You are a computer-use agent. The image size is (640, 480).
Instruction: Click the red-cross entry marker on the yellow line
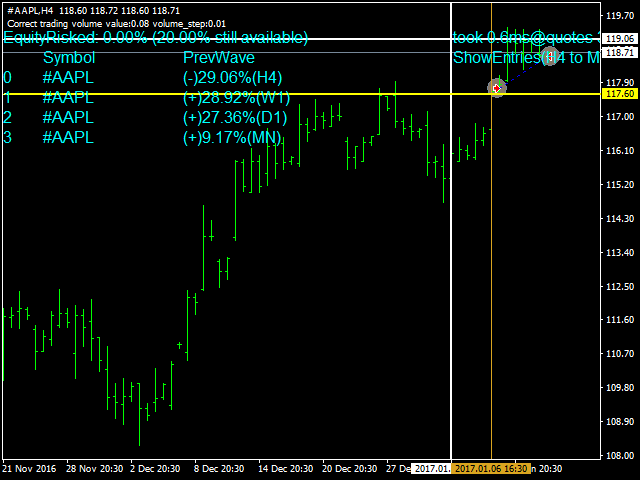pos(497,88)
